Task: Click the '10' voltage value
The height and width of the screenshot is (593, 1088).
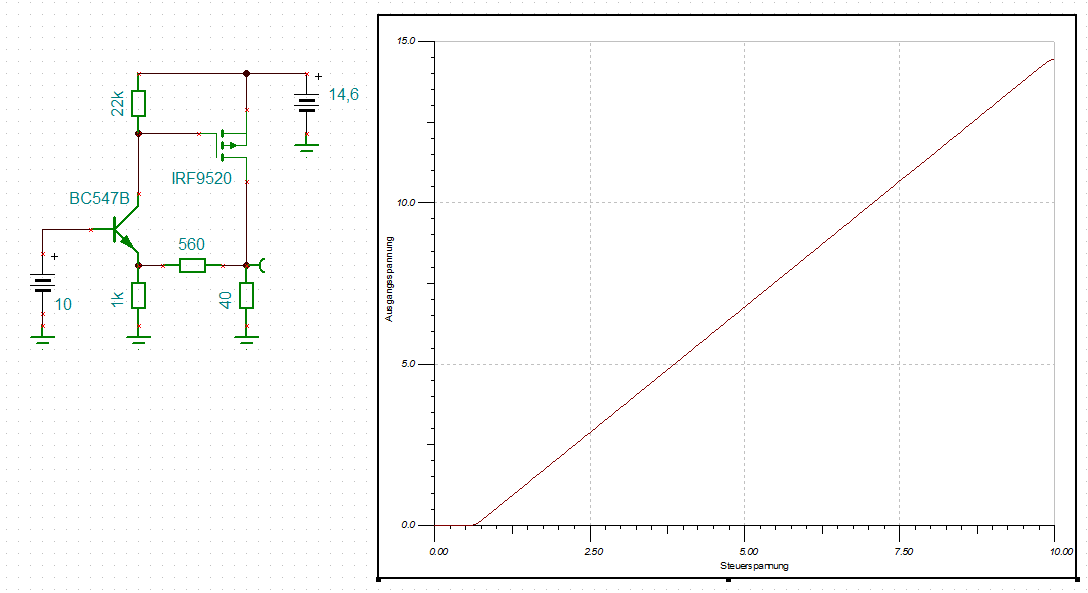Action: click(63, 304)
